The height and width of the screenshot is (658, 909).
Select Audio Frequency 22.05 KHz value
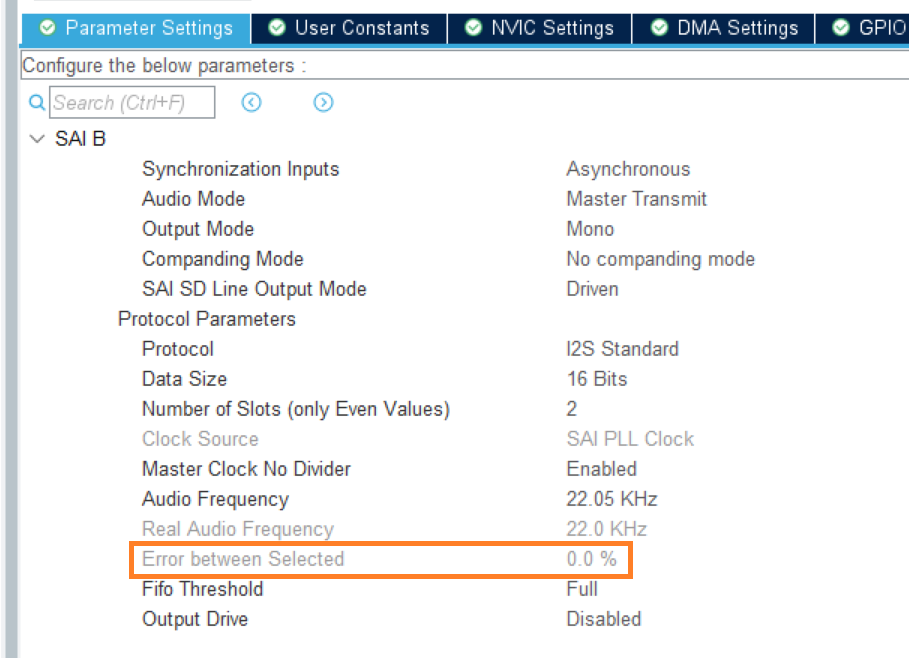tap(611, 499)
